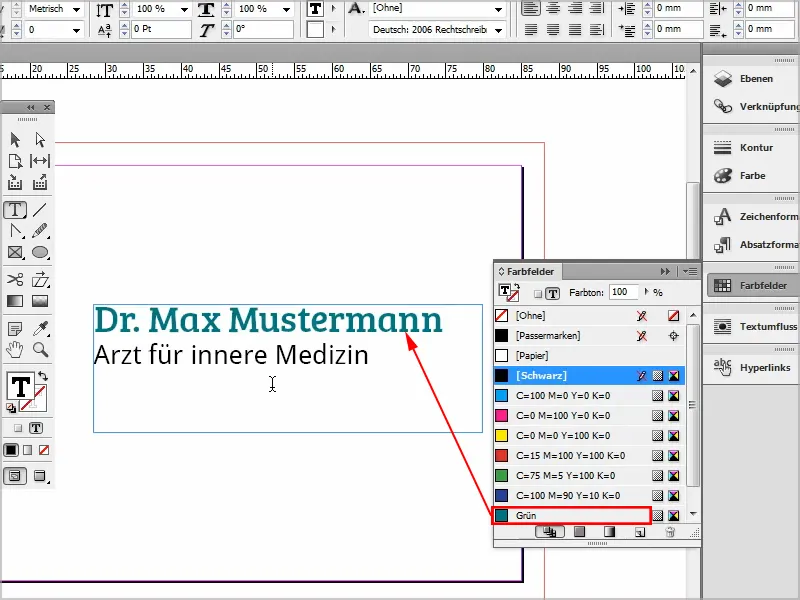
Task: Select the Gradient Swatch tool
Action: [x=15, y=301]
